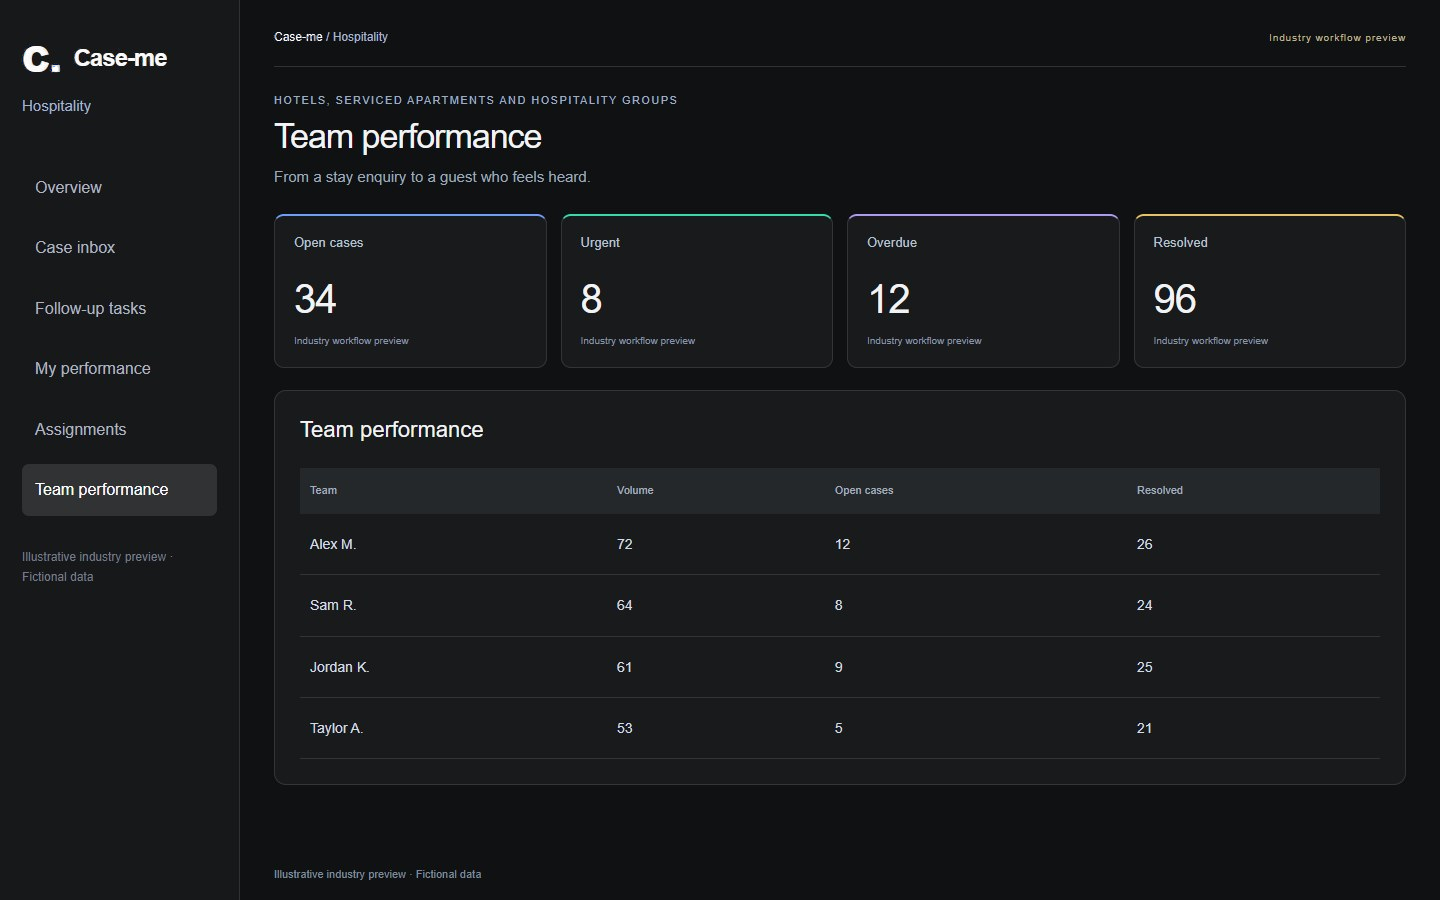Click the Hospitality label under the logo
The height and width of the screenshot is (900, 1440).
tap(56, 106)
